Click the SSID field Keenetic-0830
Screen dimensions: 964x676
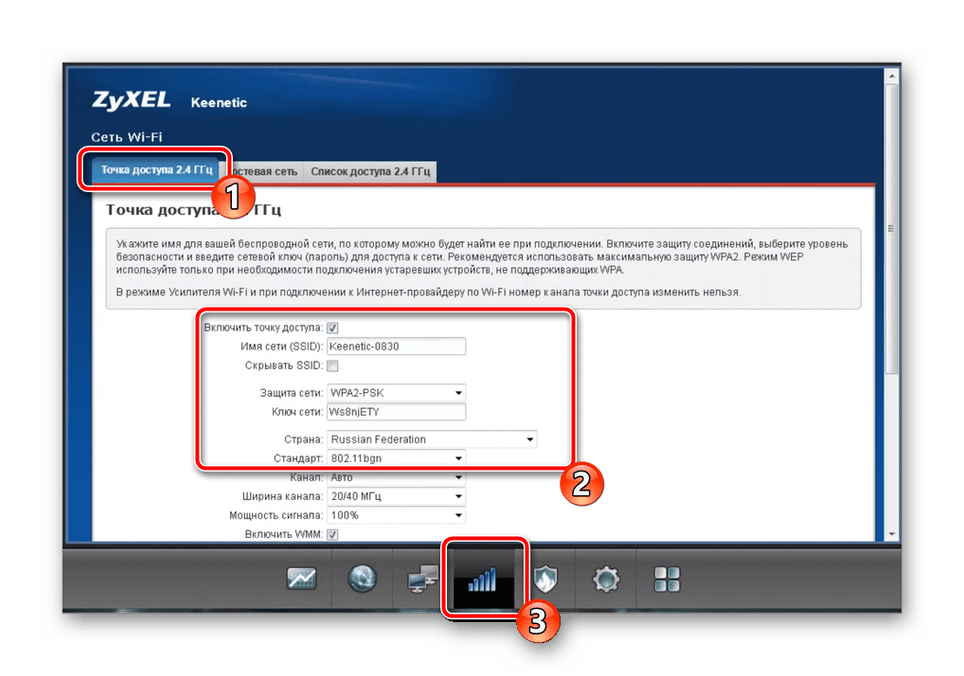pyautogui.click(x=397, y=347)
